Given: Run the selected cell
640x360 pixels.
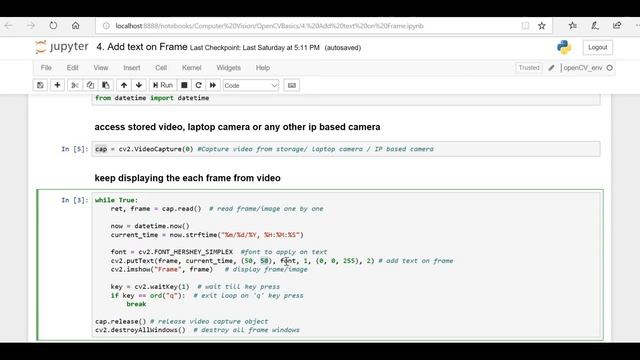Looking at the screenshot, I should tap(162, 85).
